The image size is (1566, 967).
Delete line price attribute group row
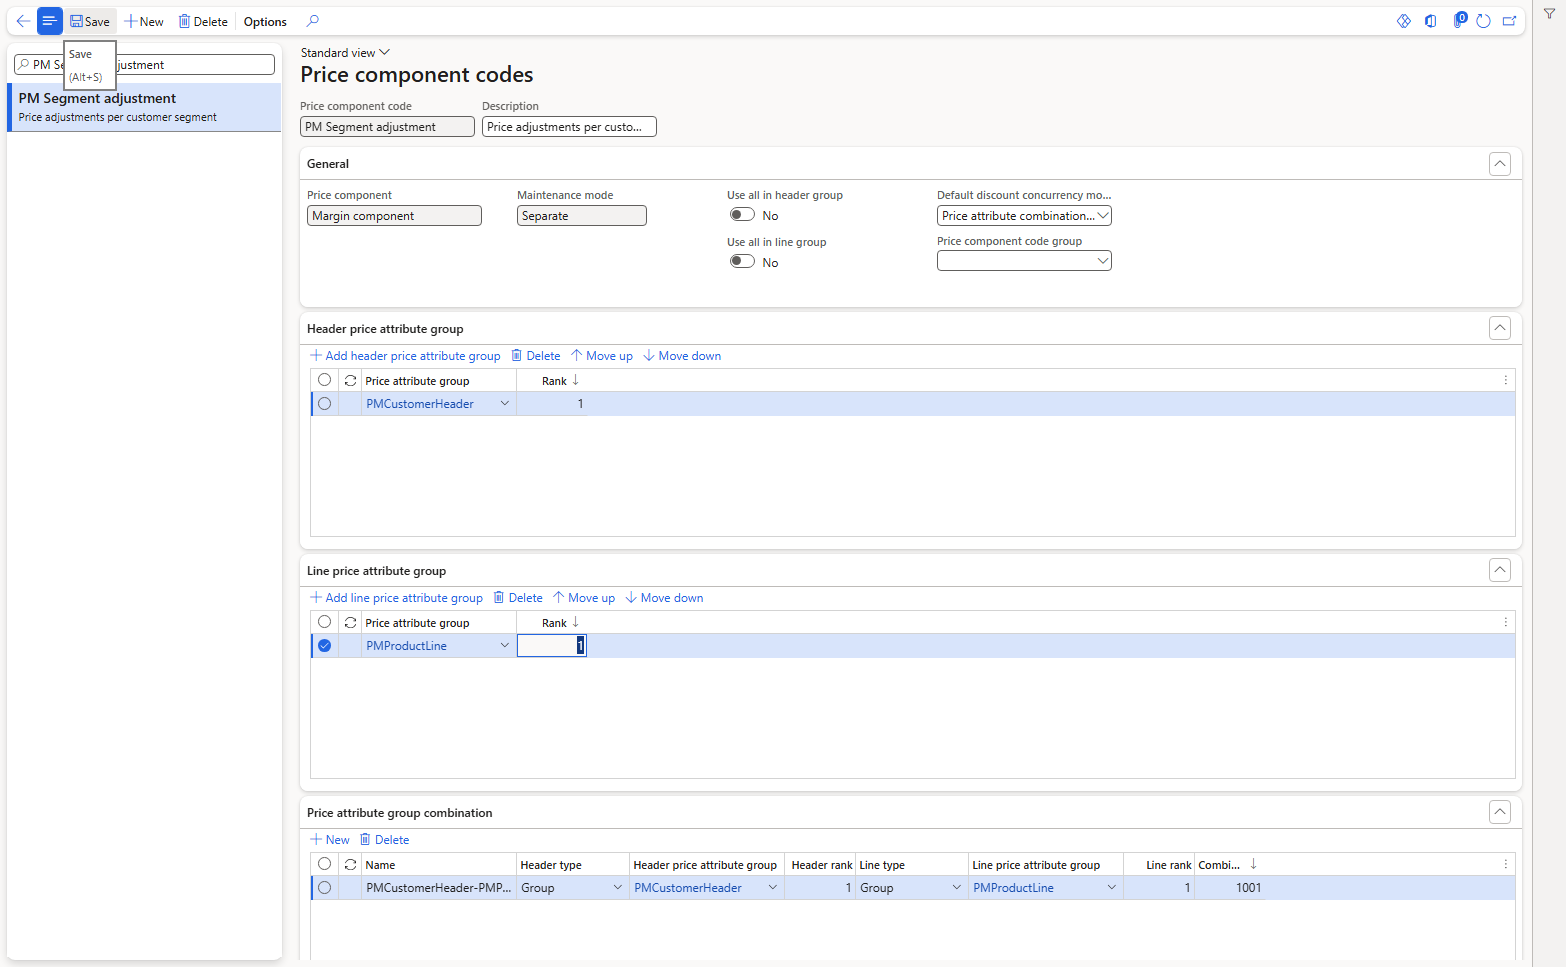coord(518,598)
